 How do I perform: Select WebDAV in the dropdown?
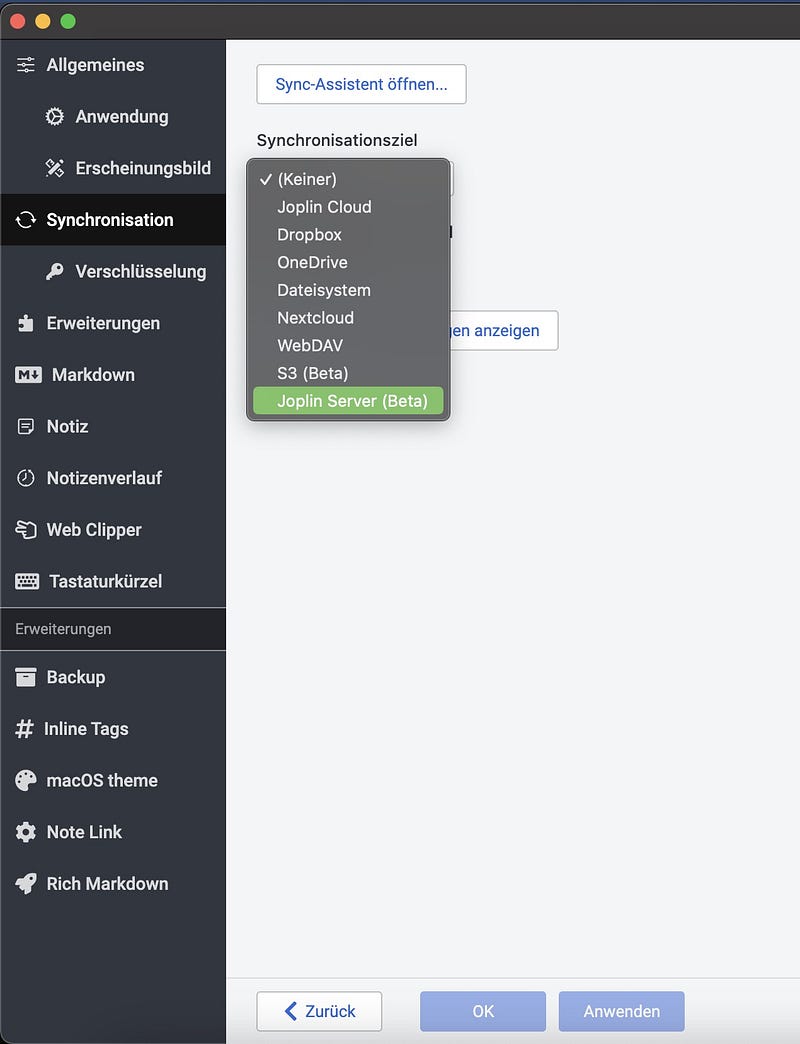pos(348,346)
